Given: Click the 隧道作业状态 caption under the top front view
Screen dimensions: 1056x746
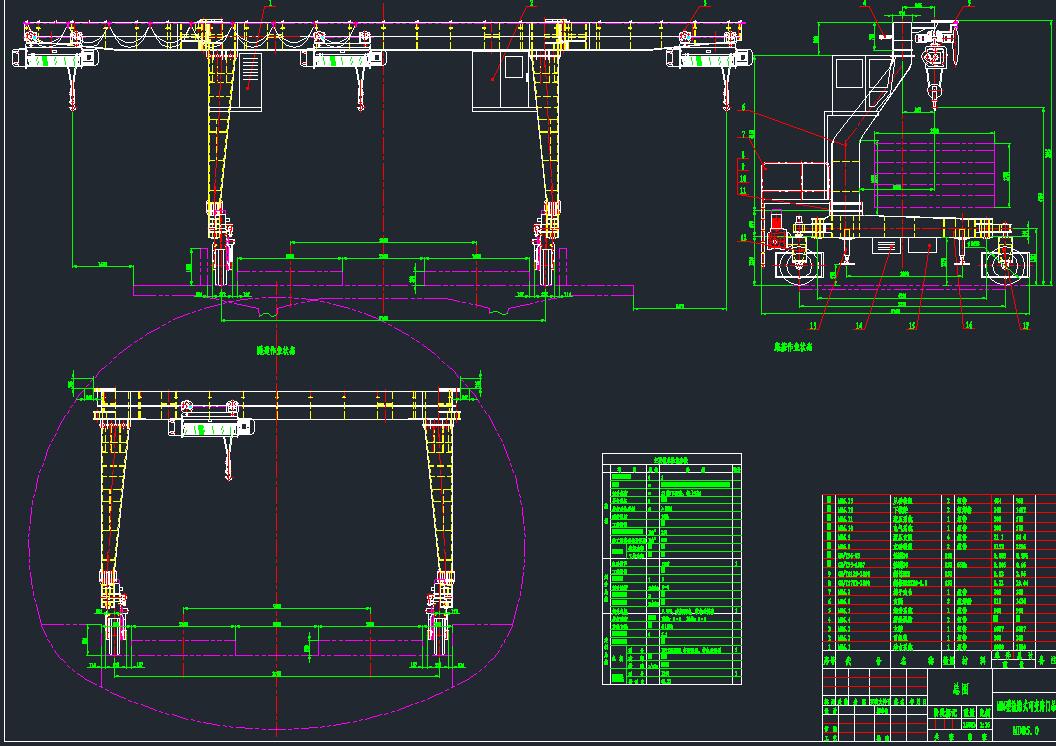Looking at the screenshot, I should tap(276, 350).
